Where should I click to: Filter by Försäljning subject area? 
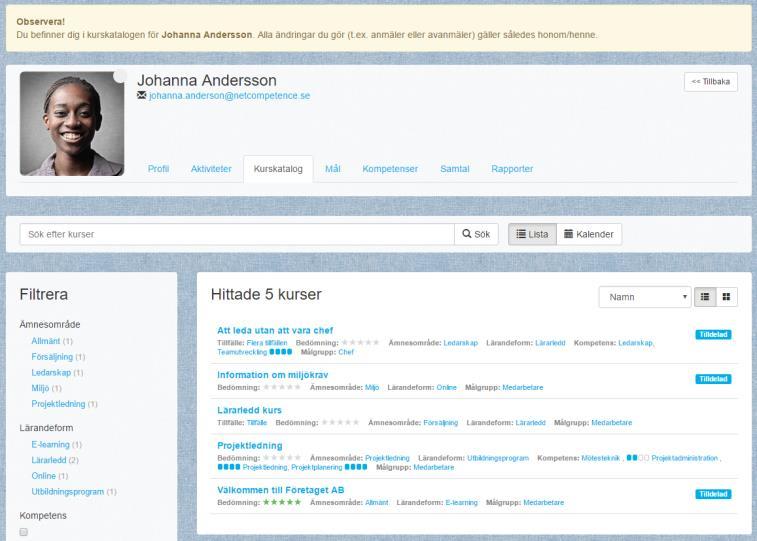(52, 357)
